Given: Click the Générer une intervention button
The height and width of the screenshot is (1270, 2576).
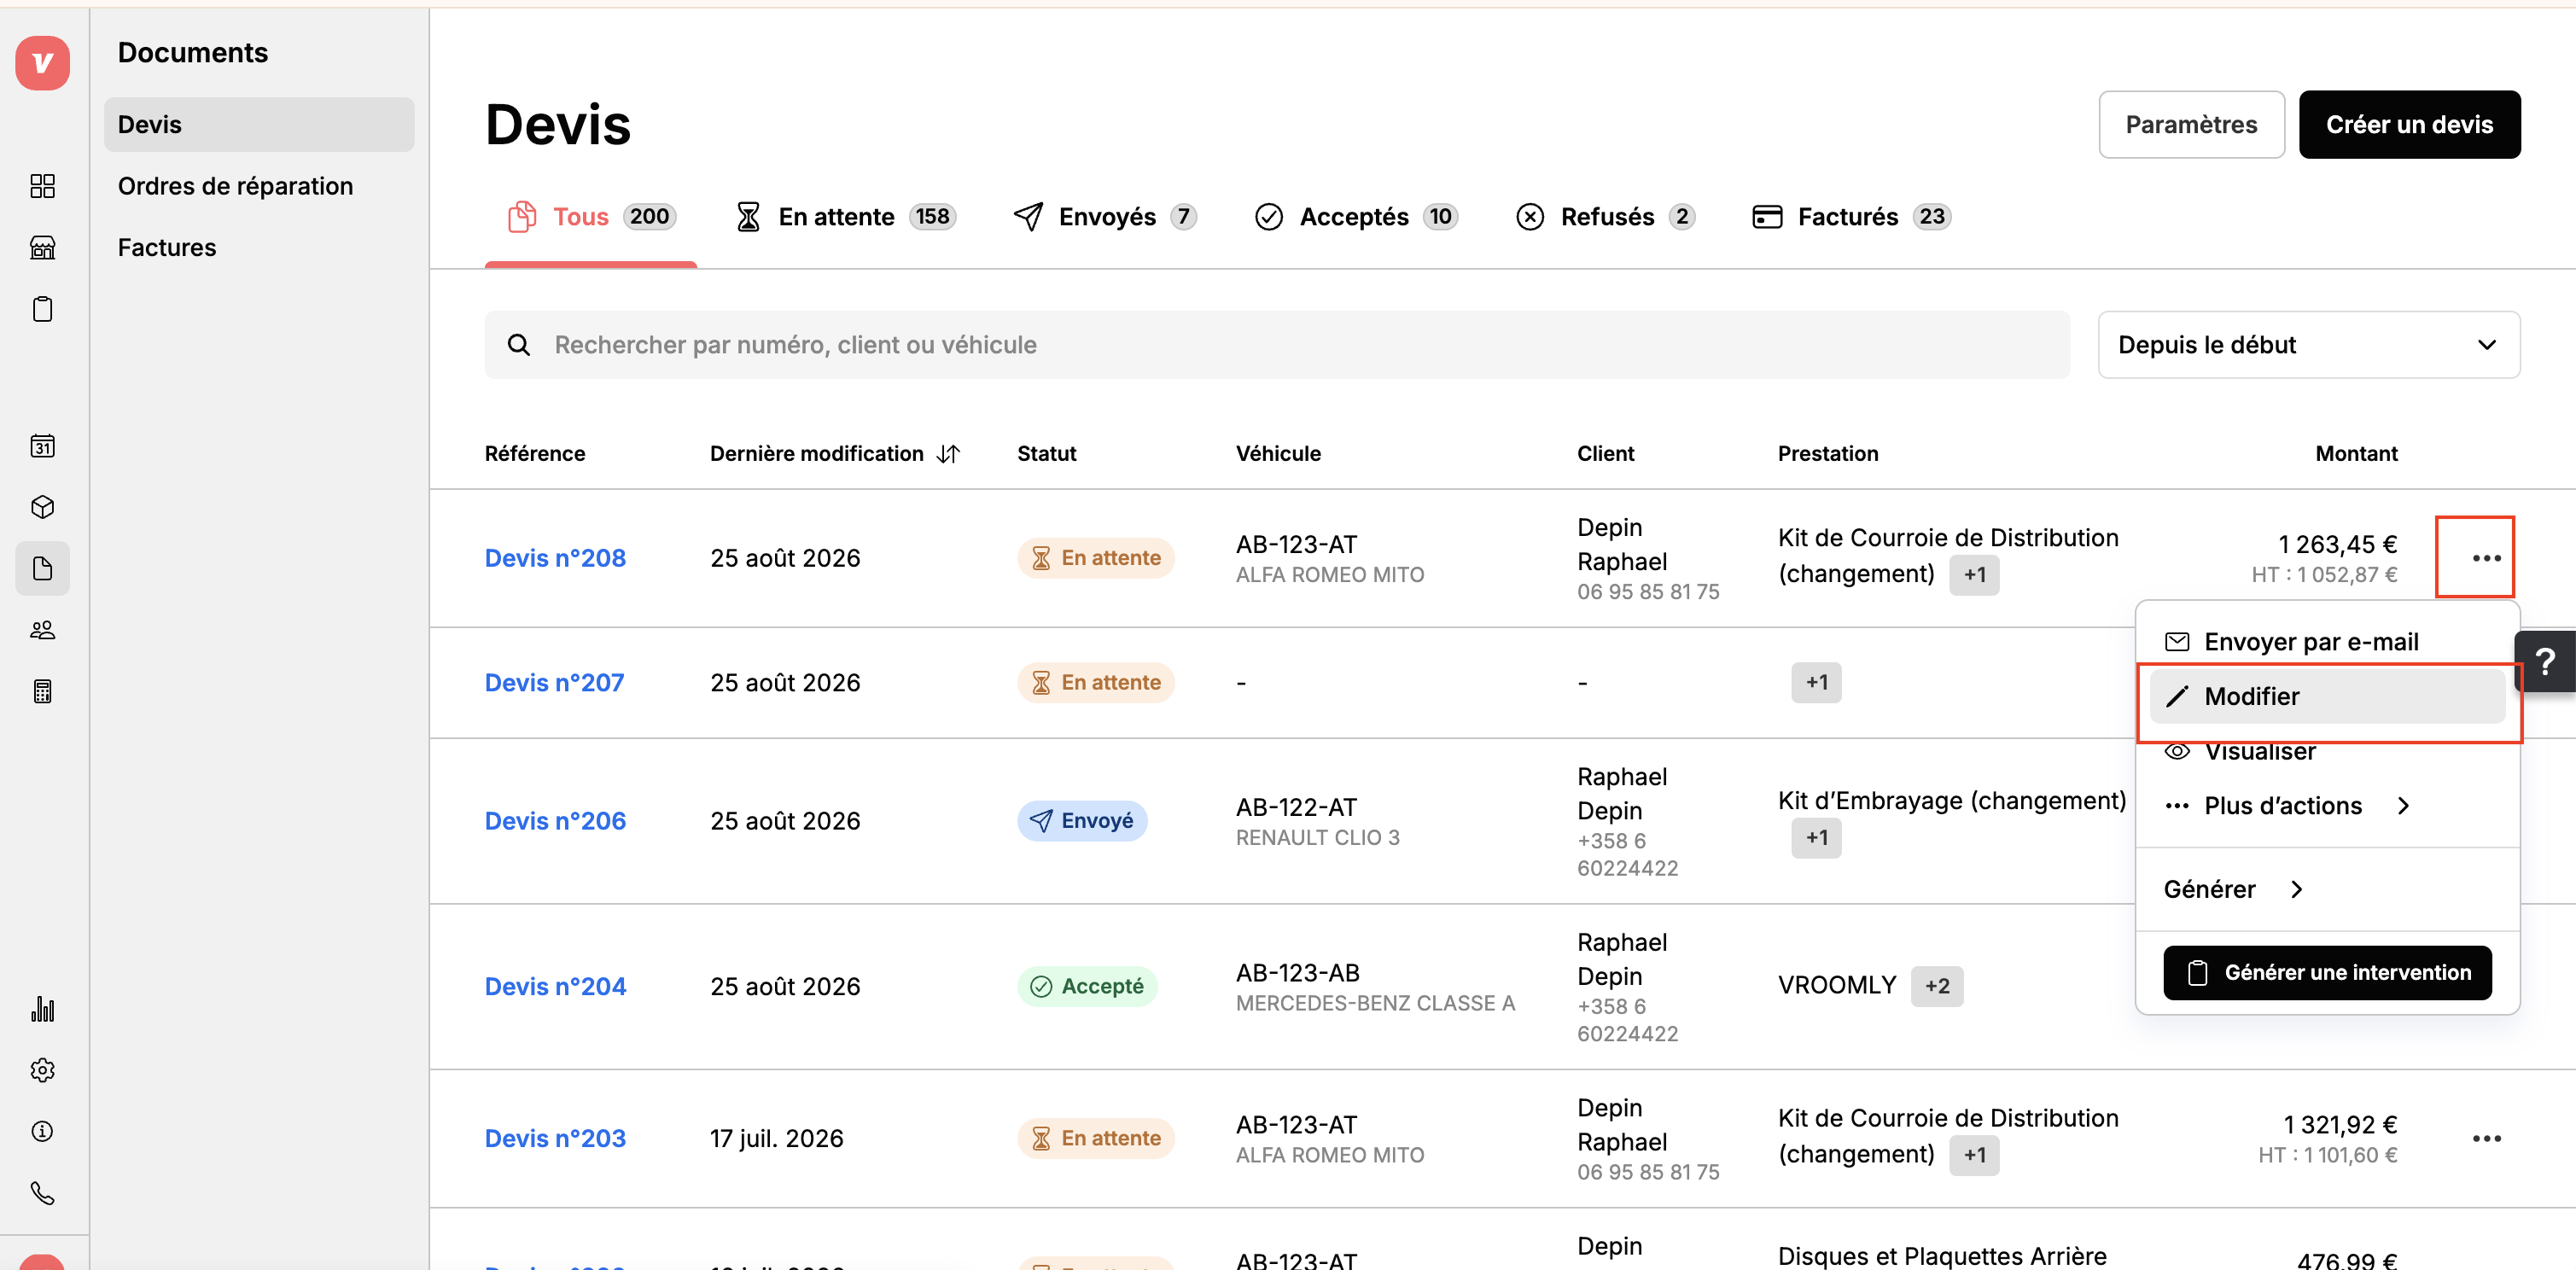Looking at the screenshot, I should [2327, 973].
